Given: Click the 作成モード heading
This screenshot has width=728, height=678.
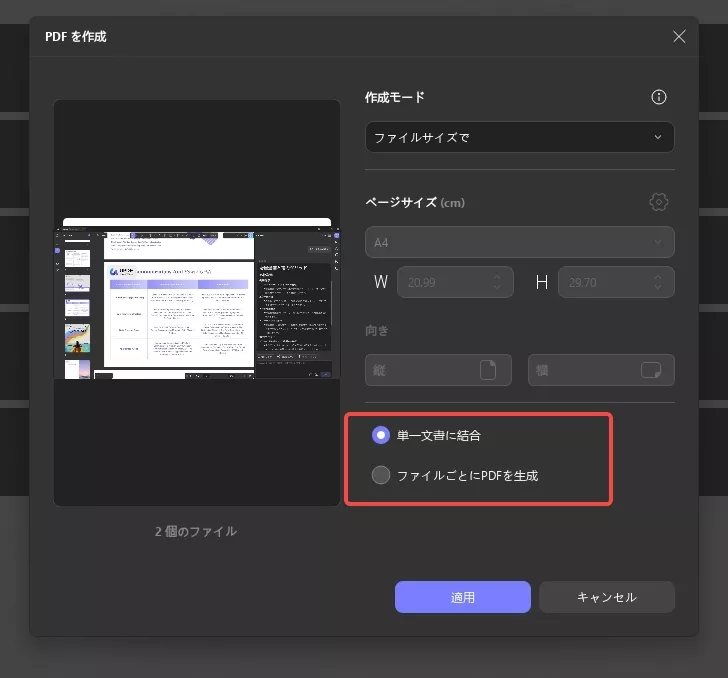Looking at the screenshot, I should (394, 98).
